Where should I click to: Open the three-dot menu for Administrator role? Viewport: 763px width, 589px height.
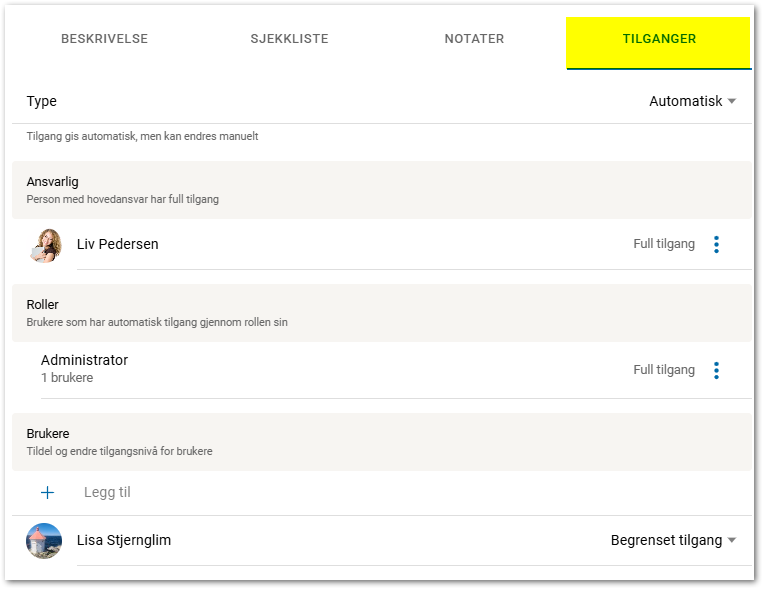(x=716, y=370)
